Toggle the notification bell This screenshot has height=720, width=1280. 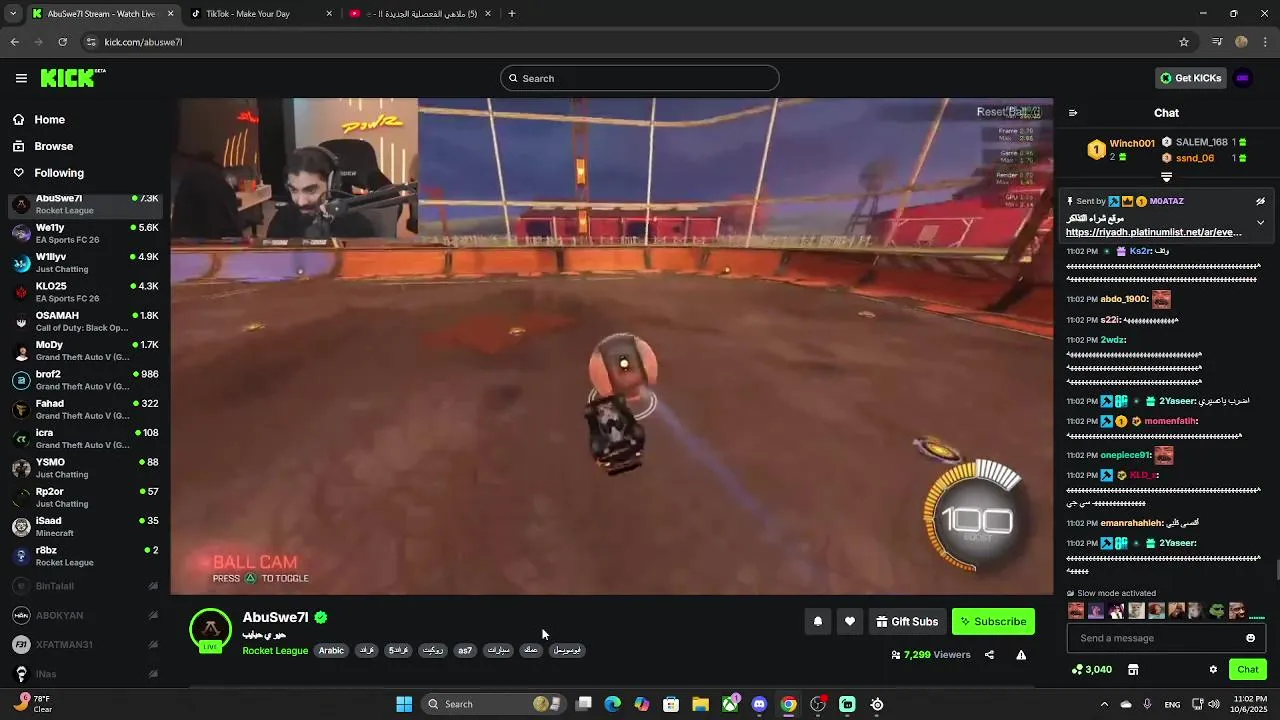pos(818,621)
